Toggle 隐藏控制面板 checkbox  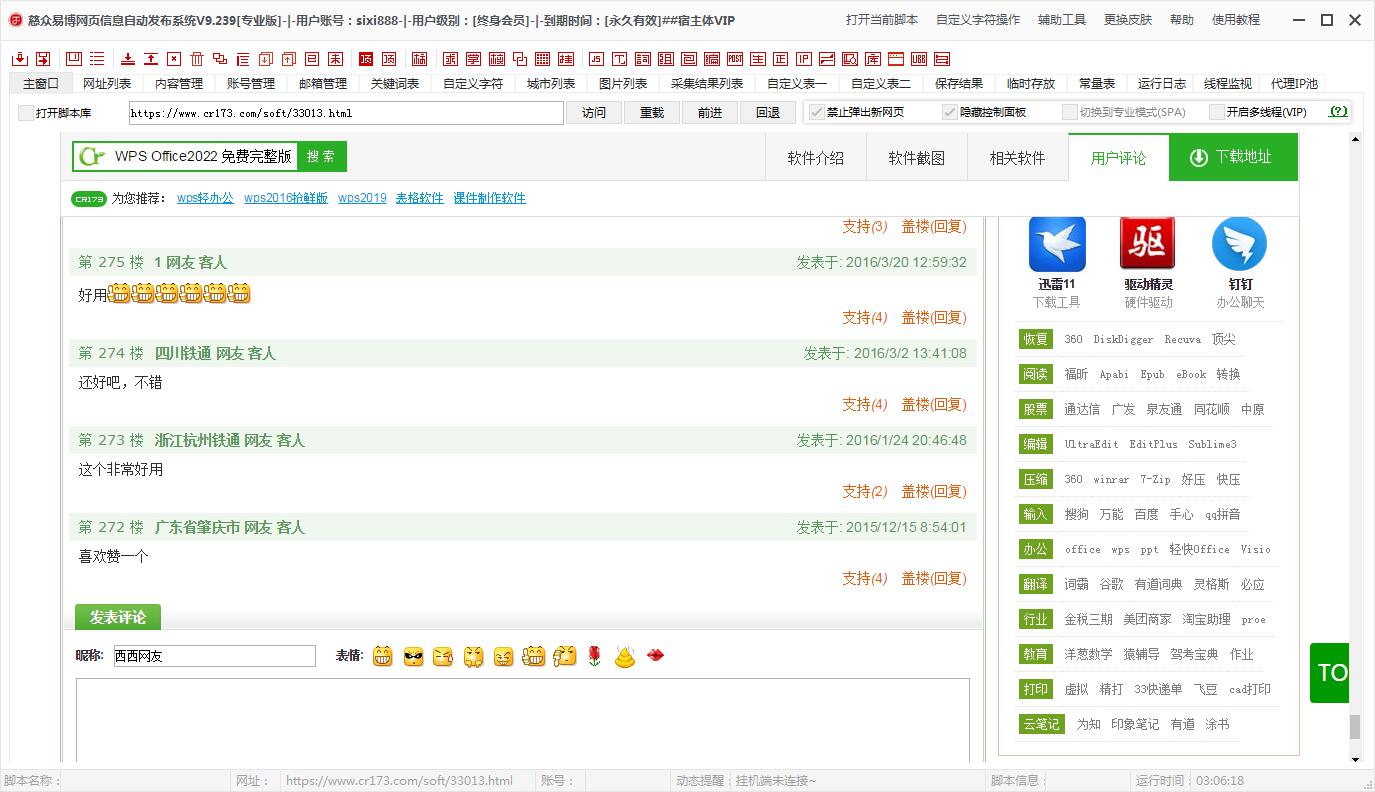tap(950, 112)
